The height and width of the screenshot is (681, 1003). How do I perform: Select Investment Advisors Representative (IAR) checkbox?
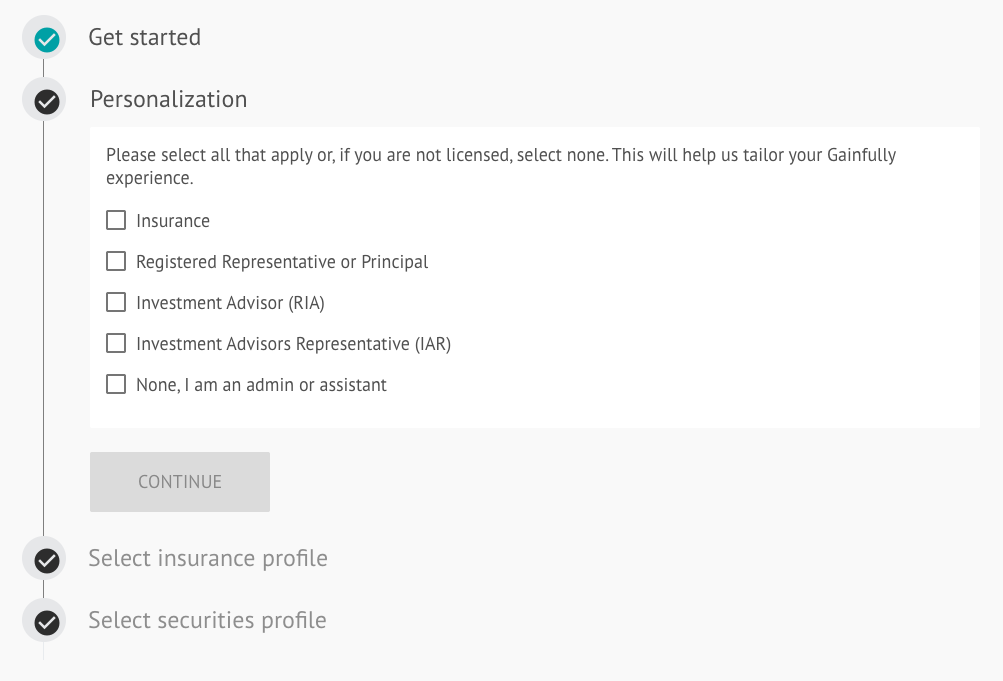coord(116,343)
